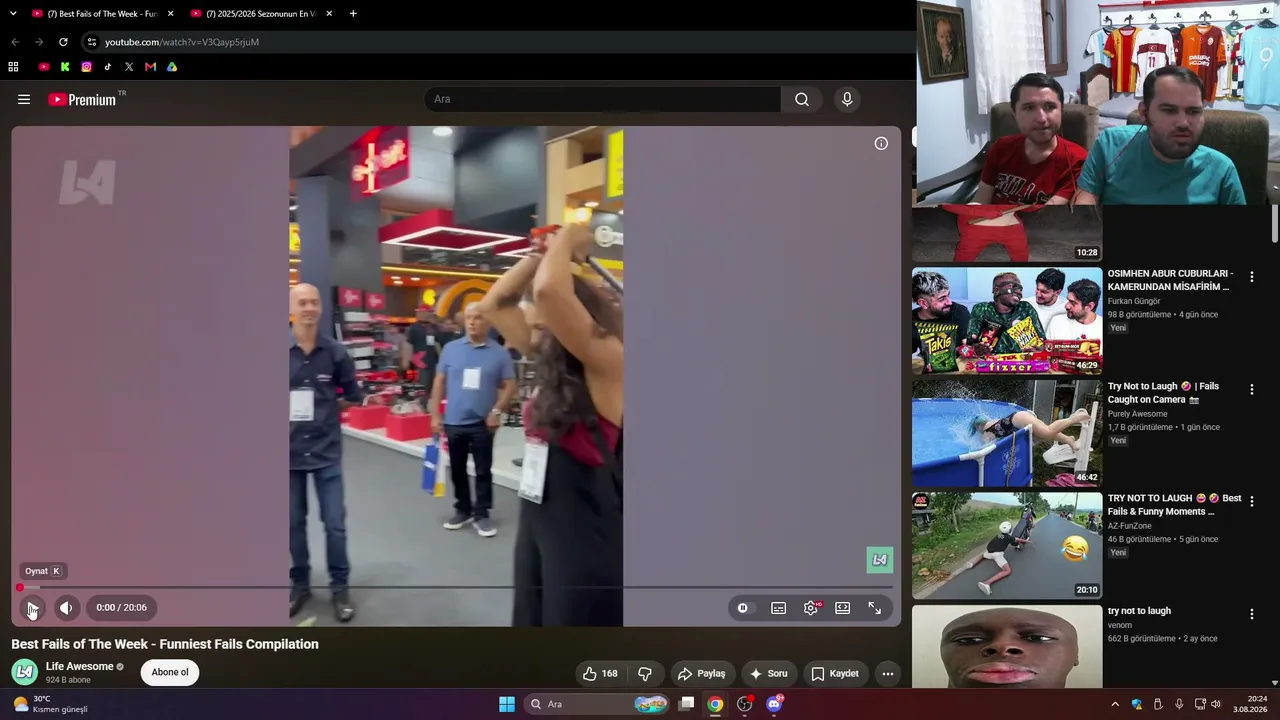
Task: Close the 2025/2026 Sezonunun tab
Action: tap(328, 14)
